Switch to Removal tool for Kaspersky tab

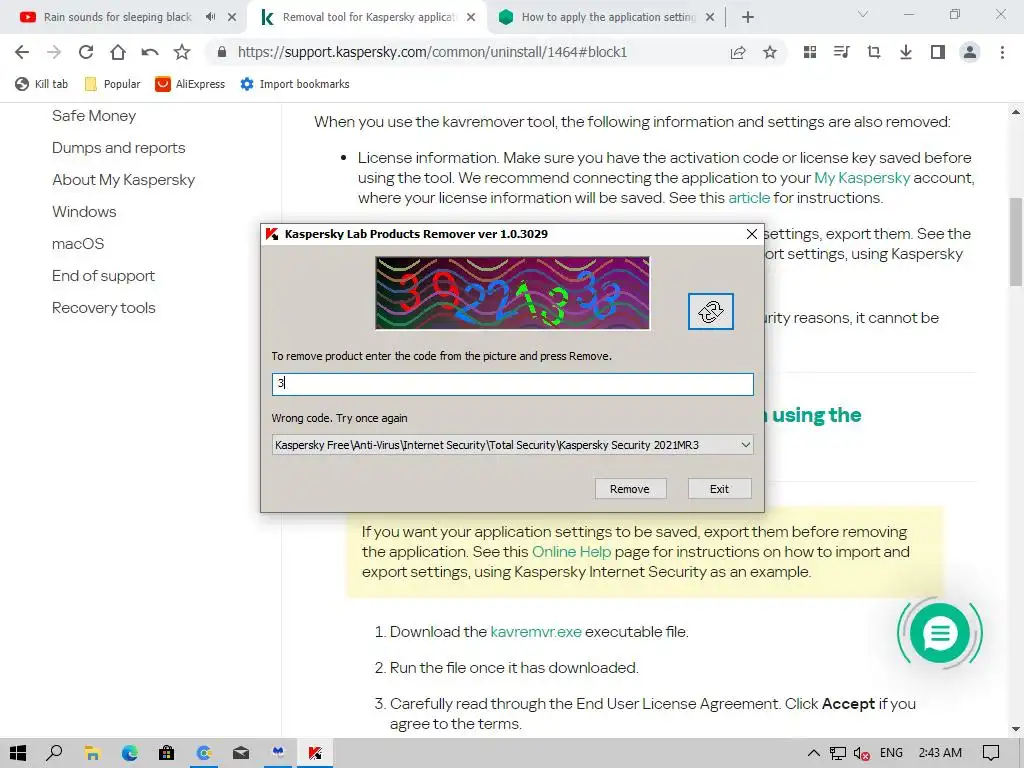369,17
